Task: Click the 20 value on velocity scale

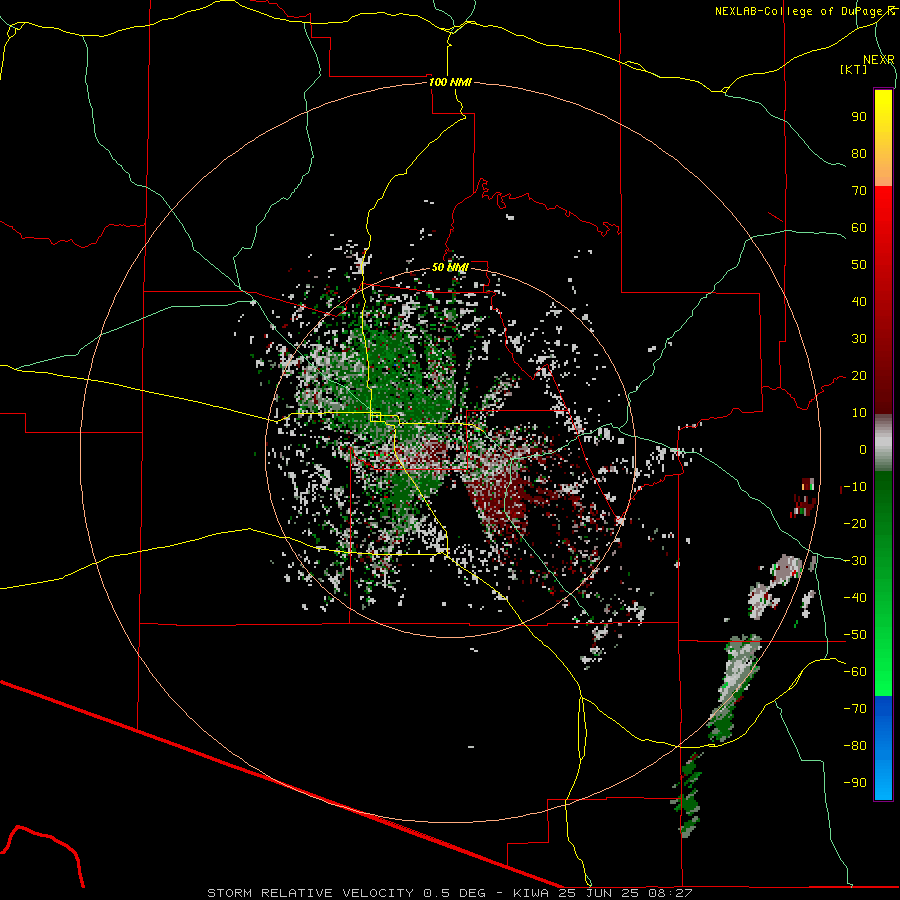Action: 859,376
